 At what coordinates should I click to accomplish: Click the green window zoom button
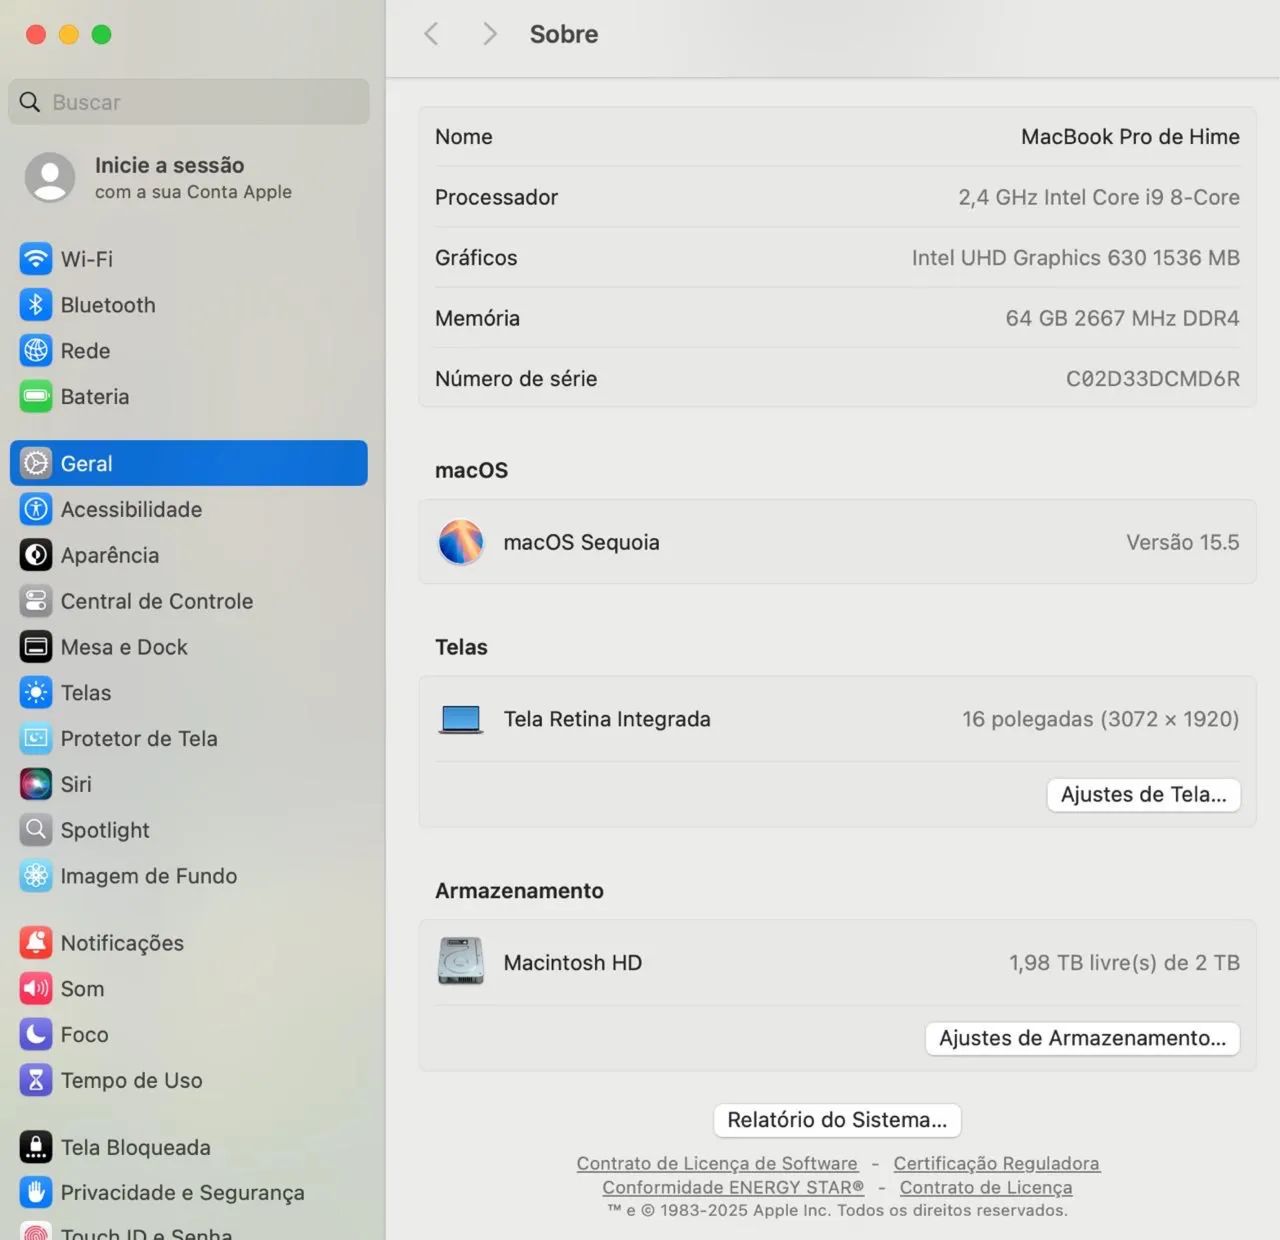101,34
